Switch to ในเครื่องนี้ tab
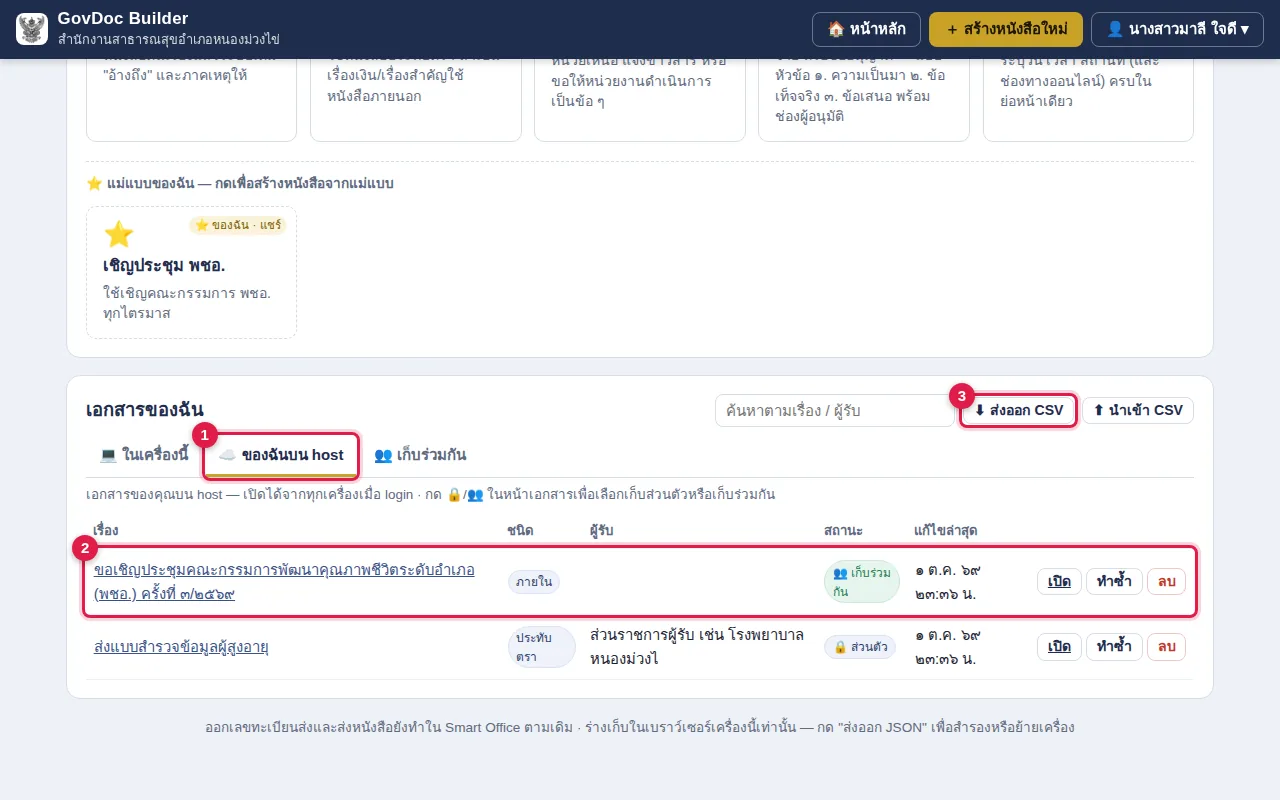The height and width of the screenshot is (800, 1280). (x=144, y=454)
